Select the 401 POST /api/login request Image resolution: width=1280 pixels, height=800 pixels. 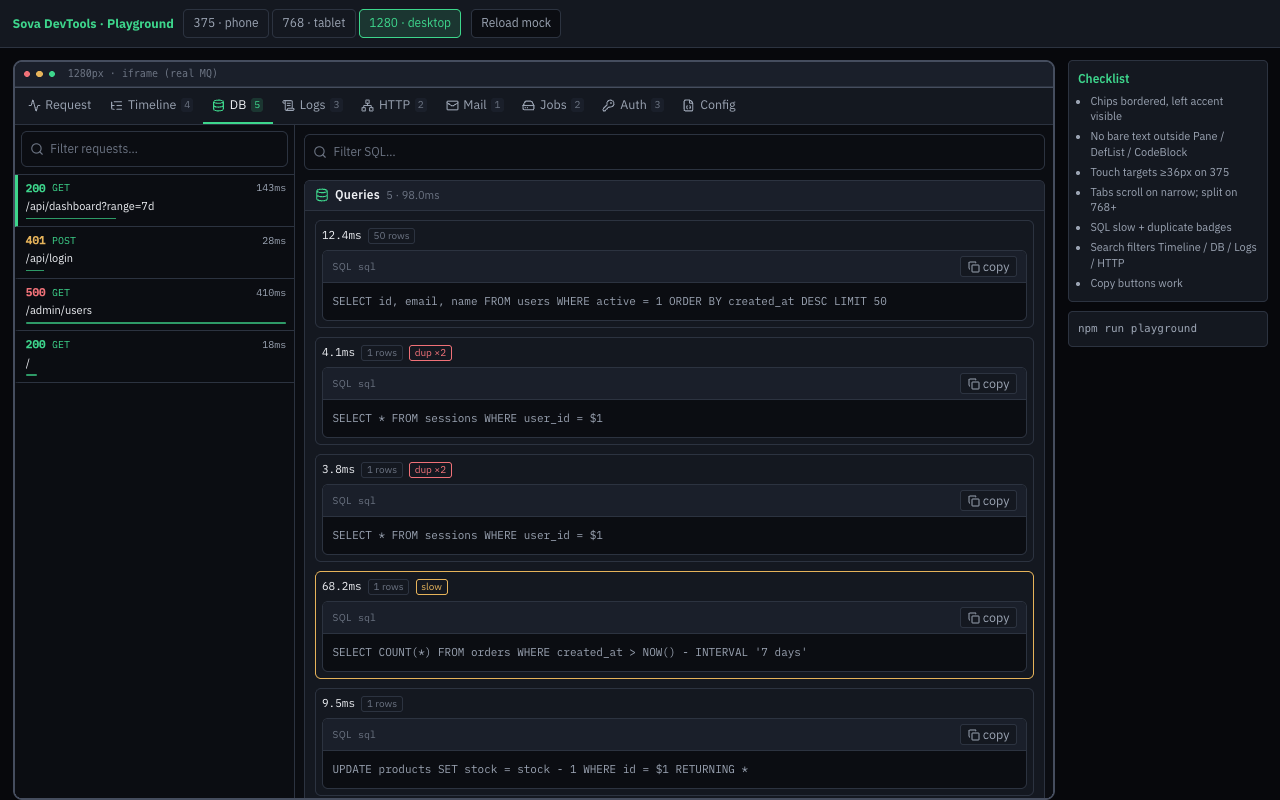pyautogui.click(x=155, y=253)
